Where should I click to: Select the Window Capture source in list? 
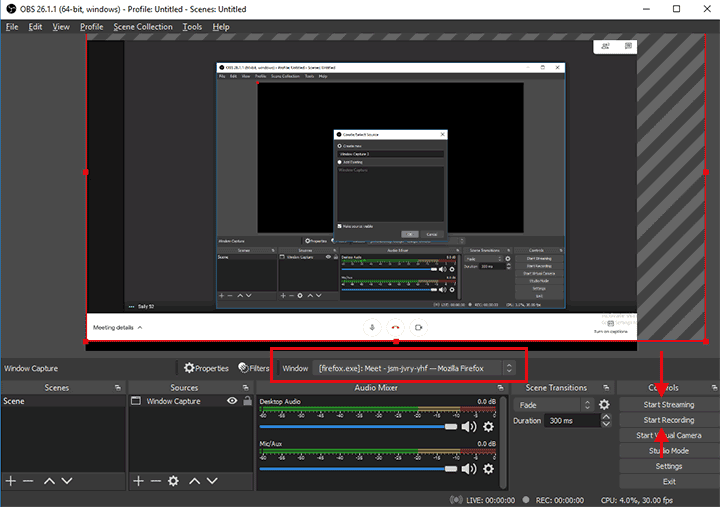coord(175,401)
